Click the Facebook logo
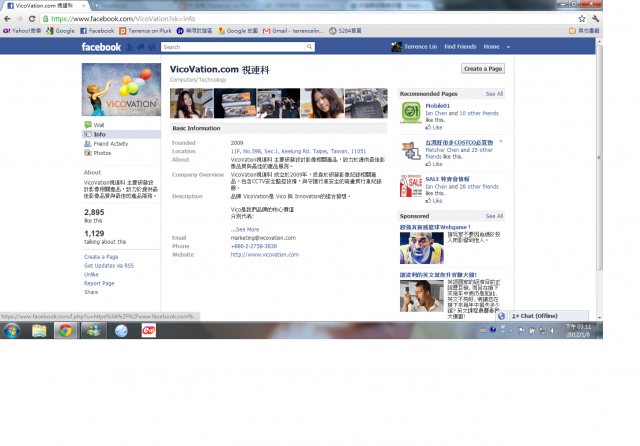Viewport: 640px width, 446px height. click(x=101, y=47)
